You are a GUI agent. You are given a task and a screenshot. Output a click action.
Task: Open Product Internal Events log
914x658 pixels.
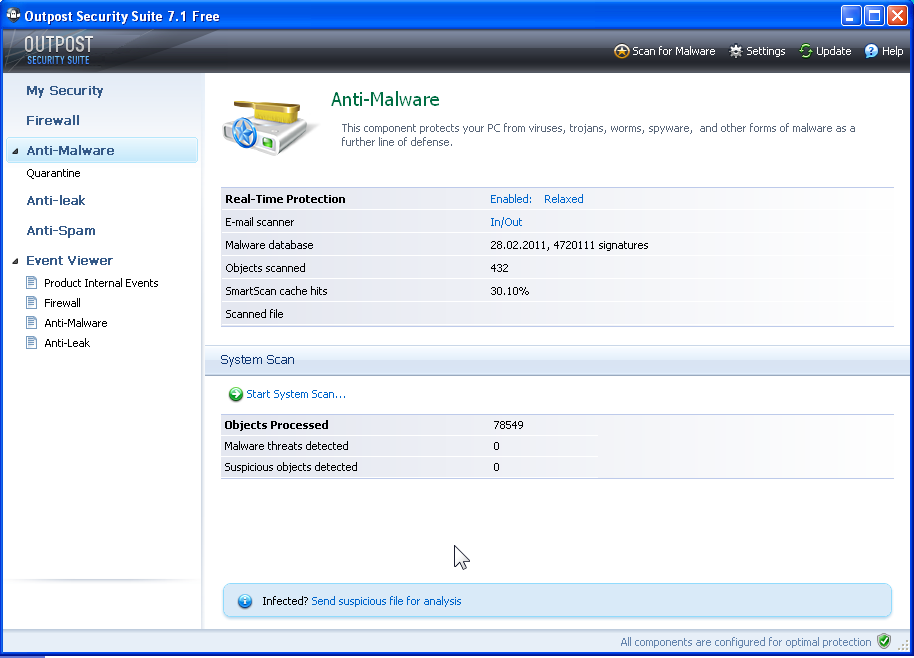pyautogui.click(x=101, y=283)
